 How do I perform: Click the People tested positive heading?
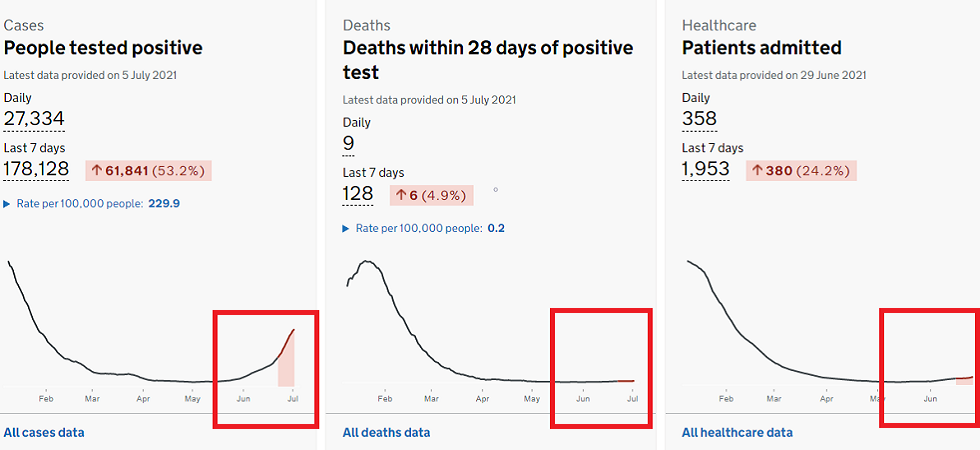pos(103,47)
